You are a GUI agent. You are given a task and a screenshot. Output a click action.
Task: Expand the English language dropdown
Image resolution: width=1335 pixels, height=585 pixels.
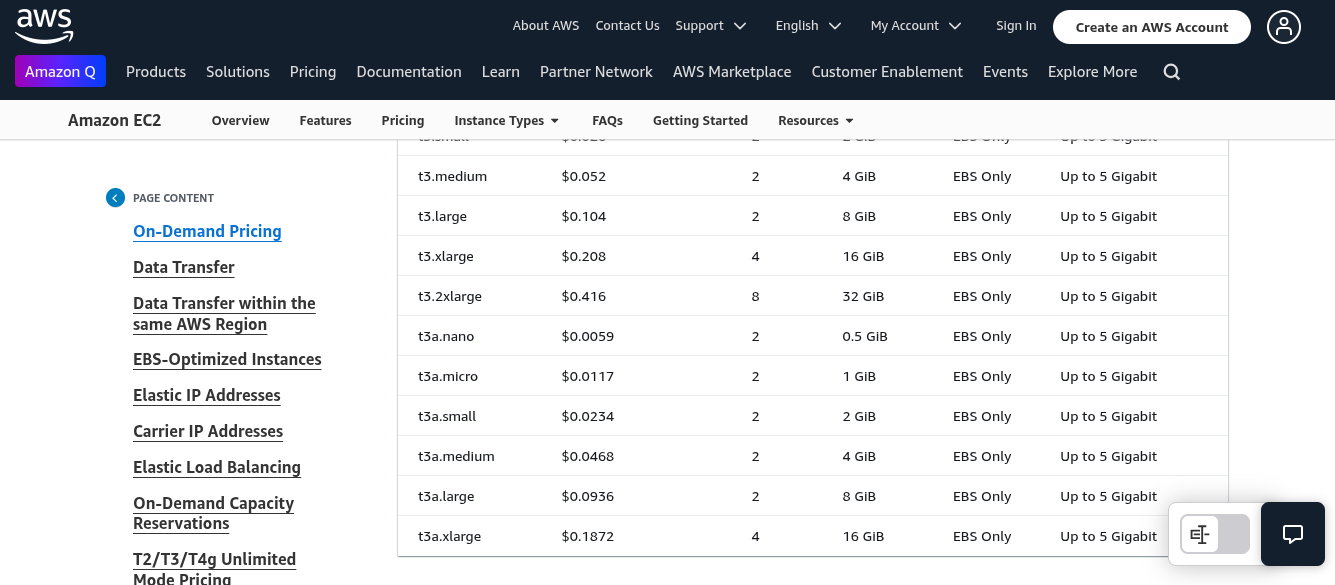[x=808, y=26]
